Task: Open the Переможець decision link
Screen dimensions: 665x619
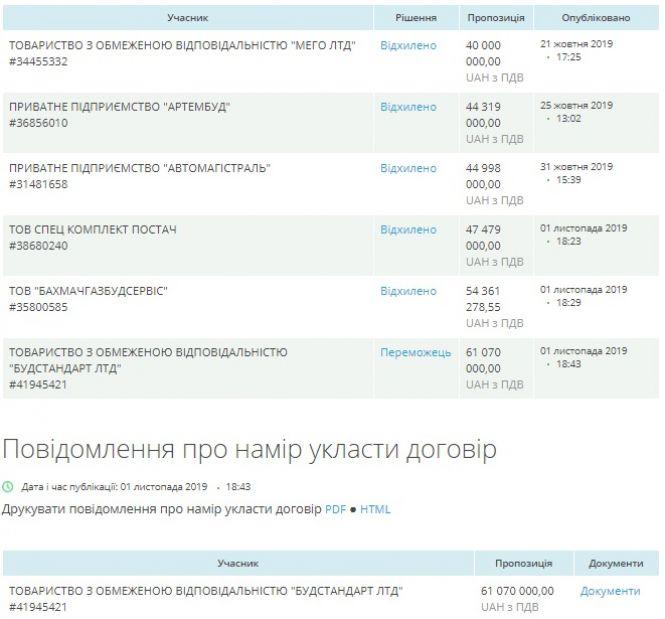Action: coord(416,353)
